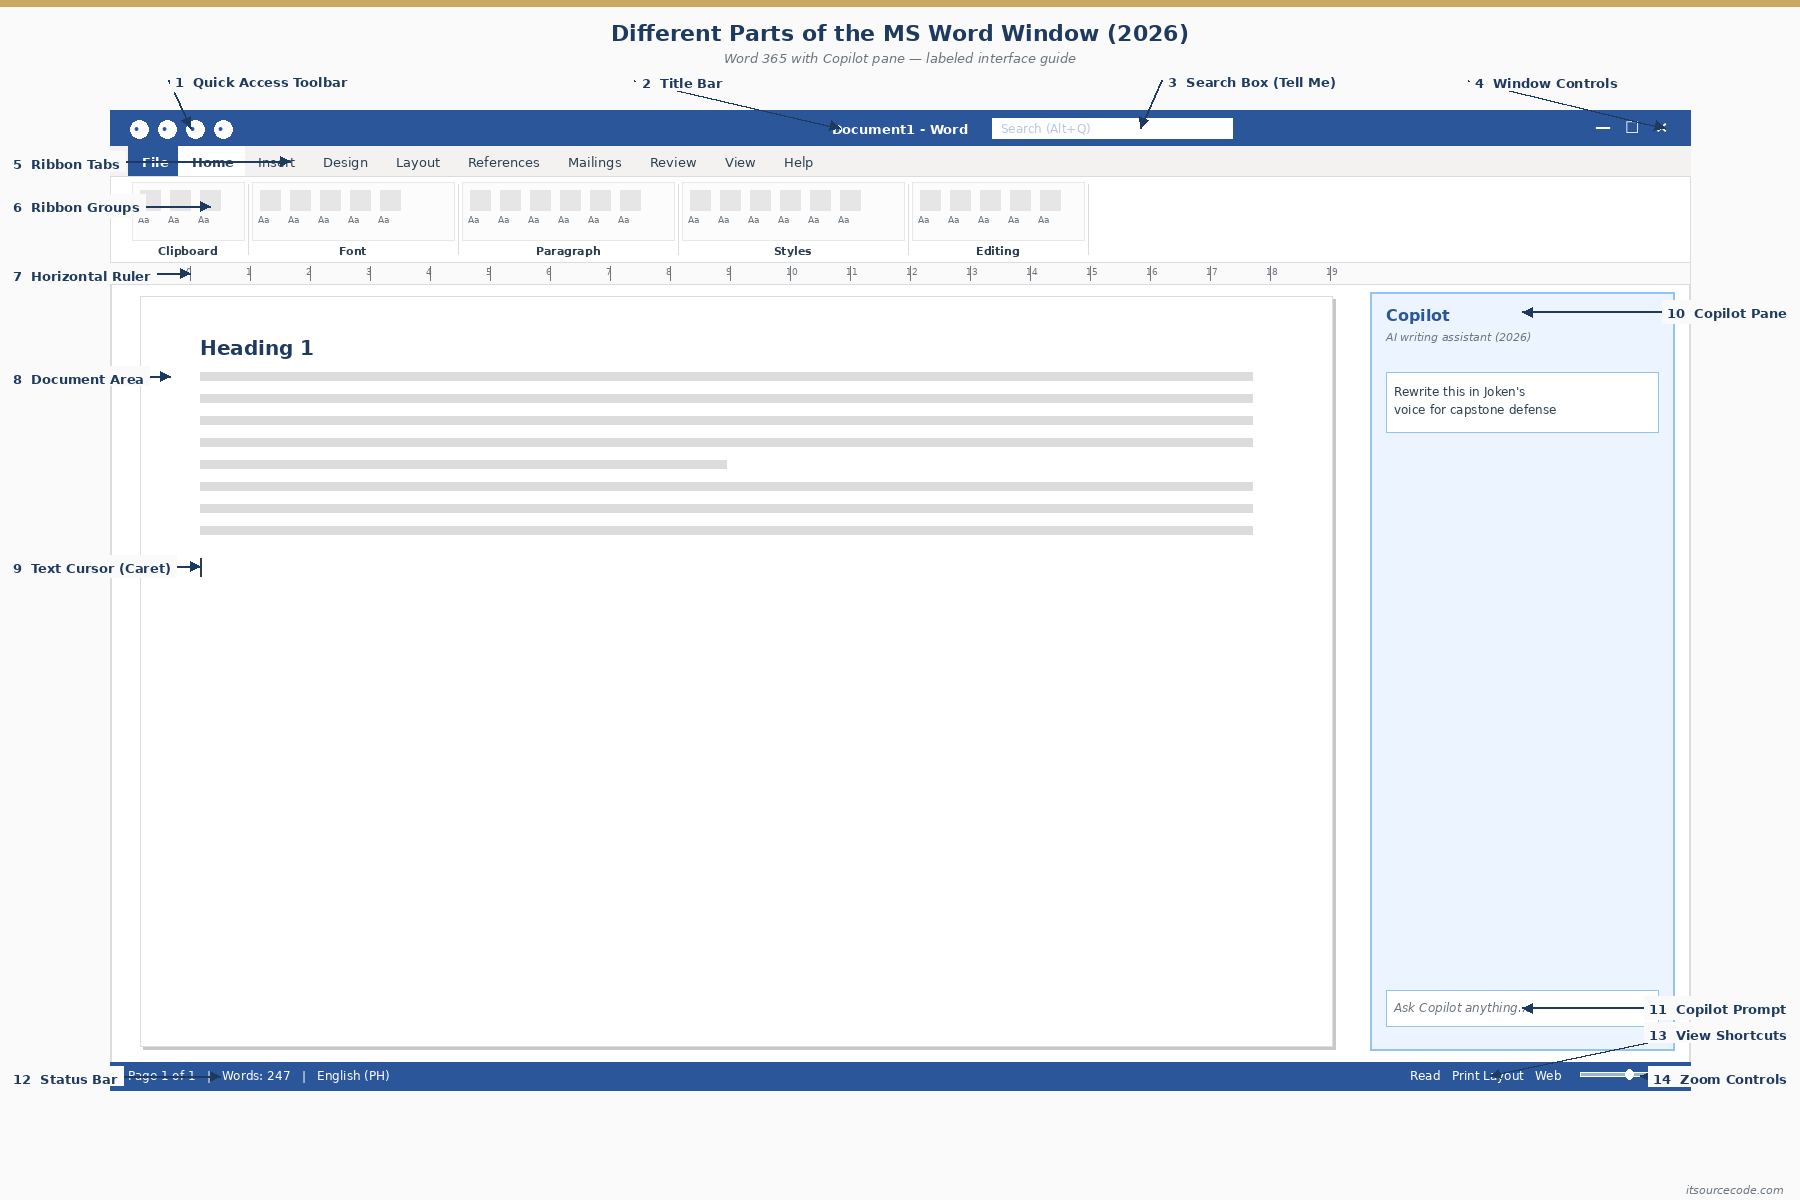The height and width of the screenshot is (1200, 1800).
Task: Click the second Quick Access Toolbar icon
Action: point(167,129)
